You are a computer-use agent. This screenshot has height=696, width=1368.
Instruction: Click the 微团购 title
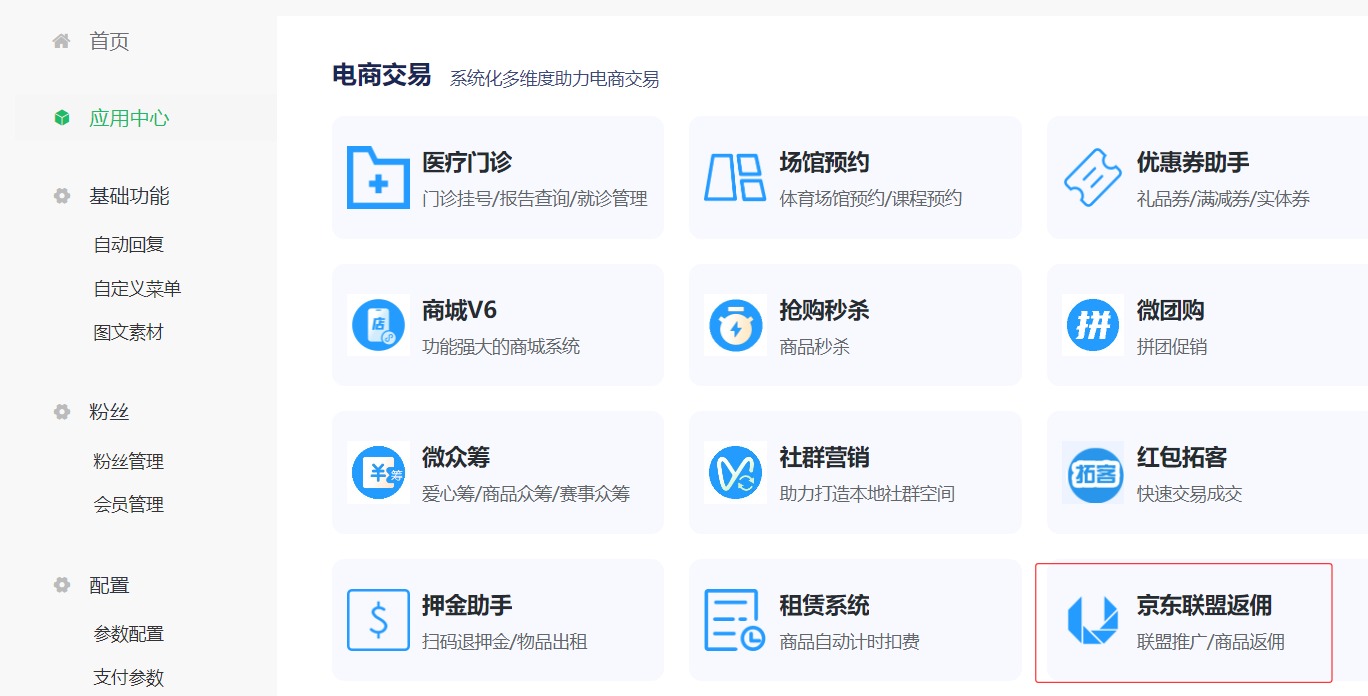[1171, 310]
